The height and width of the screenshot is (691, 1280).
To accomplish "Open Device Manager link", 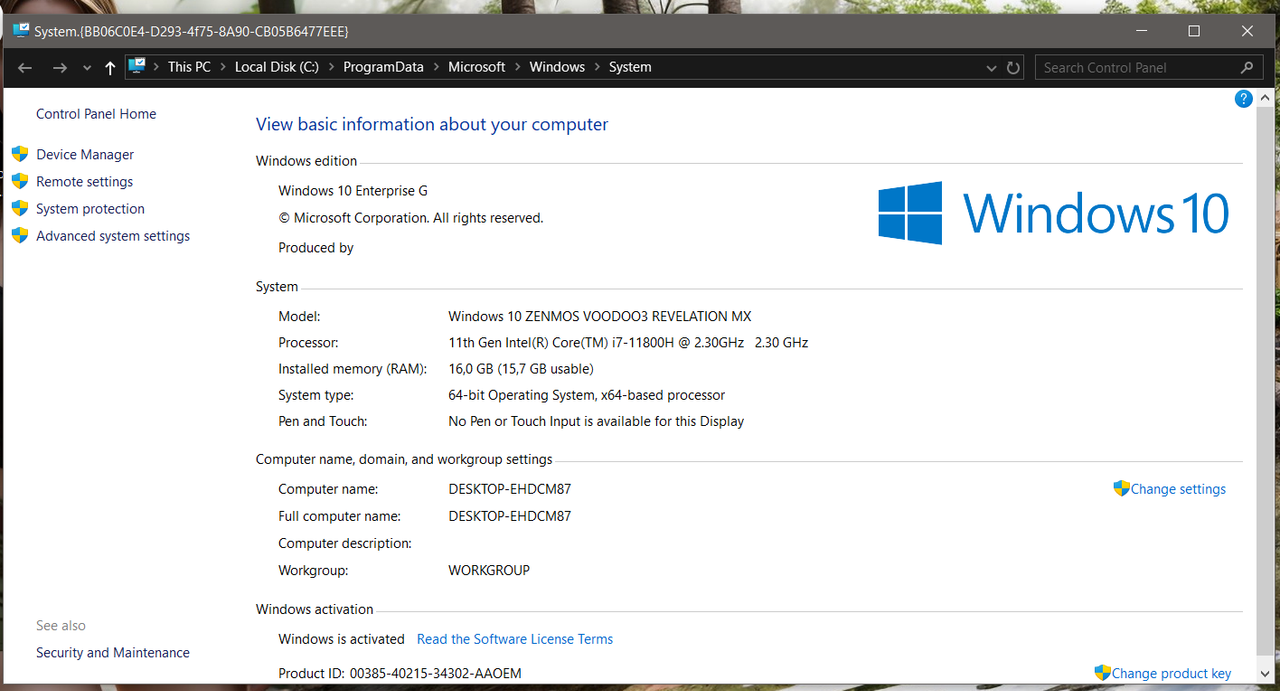I will [x=85, y=154].
